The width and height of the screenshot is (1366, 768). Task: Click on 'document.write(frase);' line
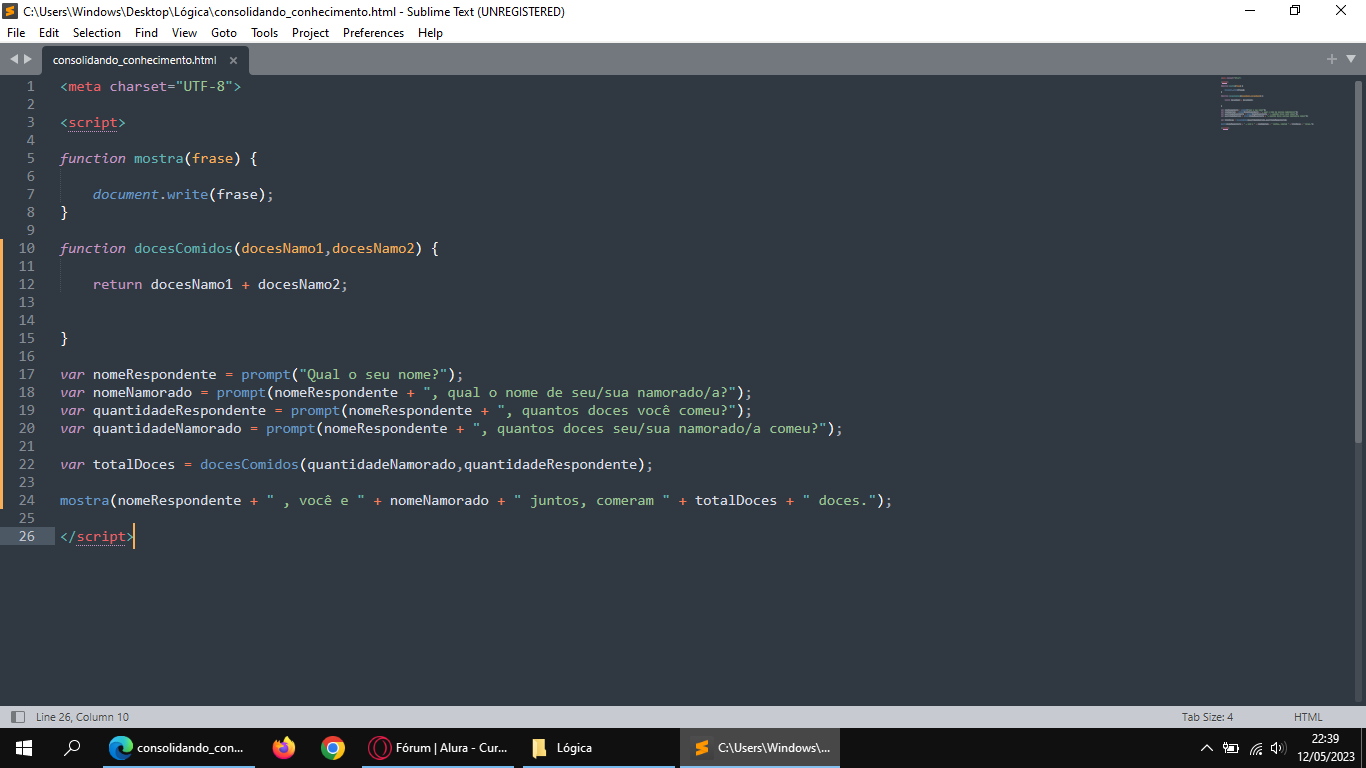pos(183,194)
